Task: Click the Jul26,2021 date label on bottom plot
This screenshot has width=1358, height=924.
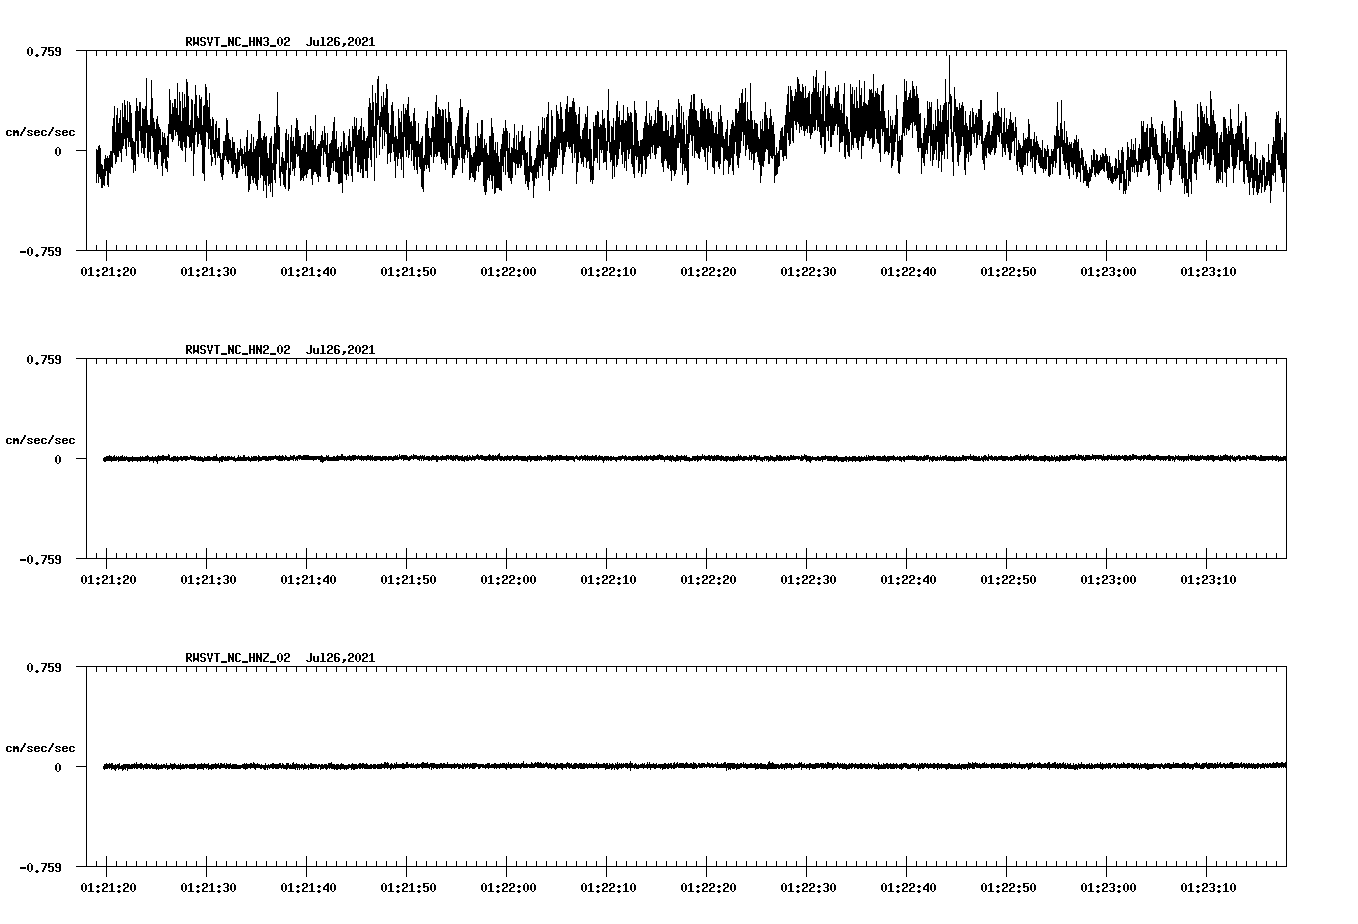Action: [340, 658]
